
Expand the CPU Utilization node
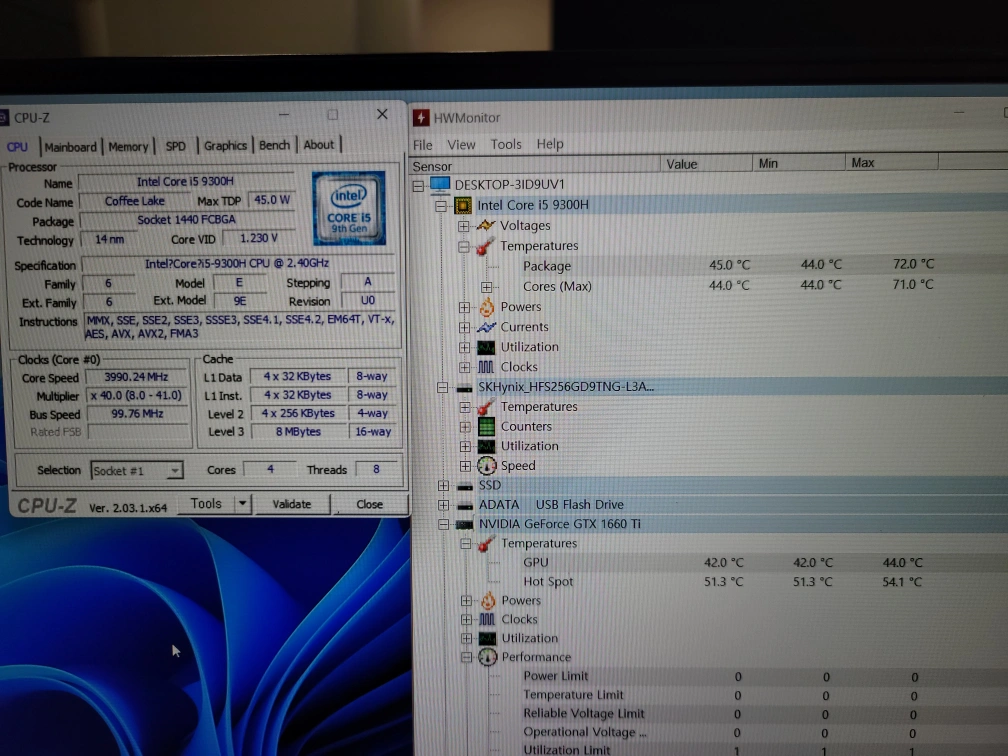[x=464, y=347]
